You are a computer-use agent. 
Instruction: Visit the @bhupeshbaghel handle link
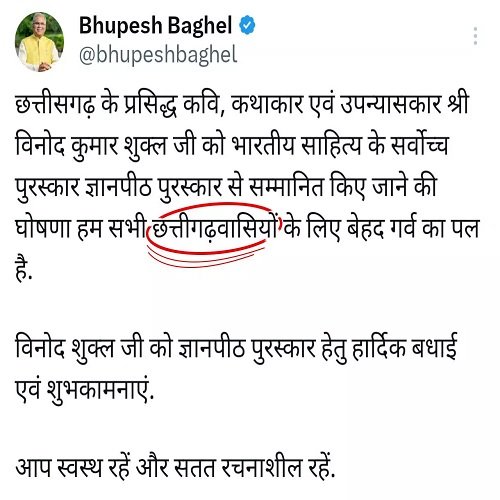(158, 55)
